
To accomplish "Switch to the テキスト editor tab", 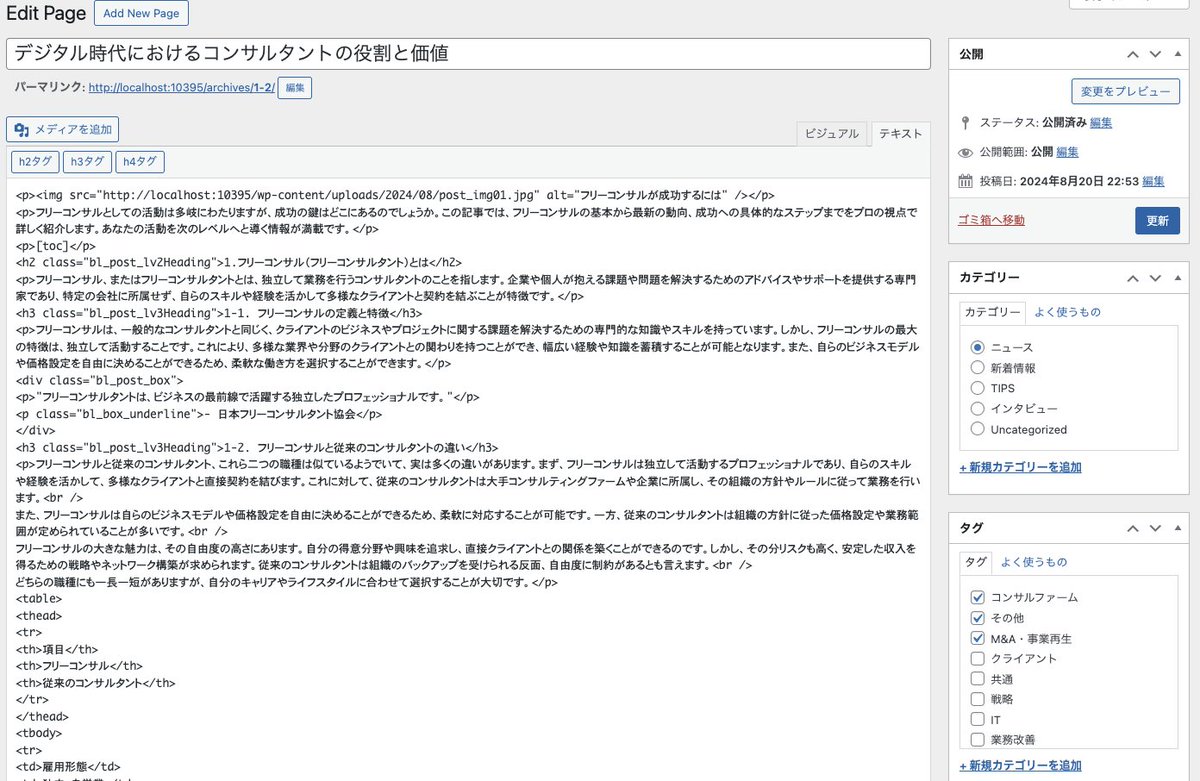I will [900, 134].
